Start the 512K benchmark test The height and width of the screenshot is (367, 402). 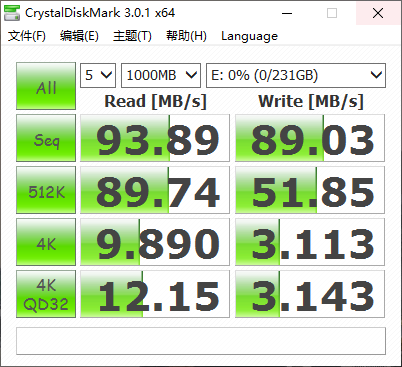[46, 190]
